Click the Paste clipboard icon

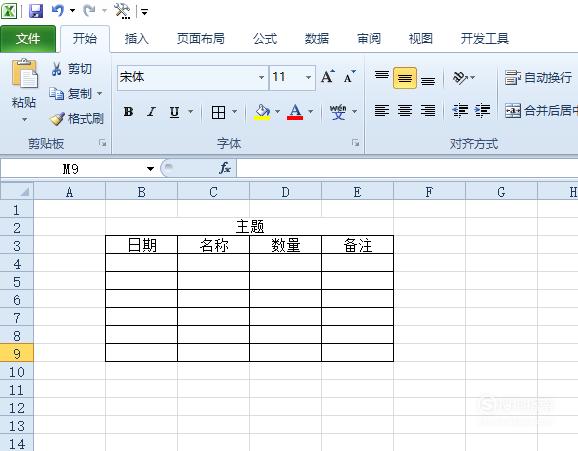[24, 74]
